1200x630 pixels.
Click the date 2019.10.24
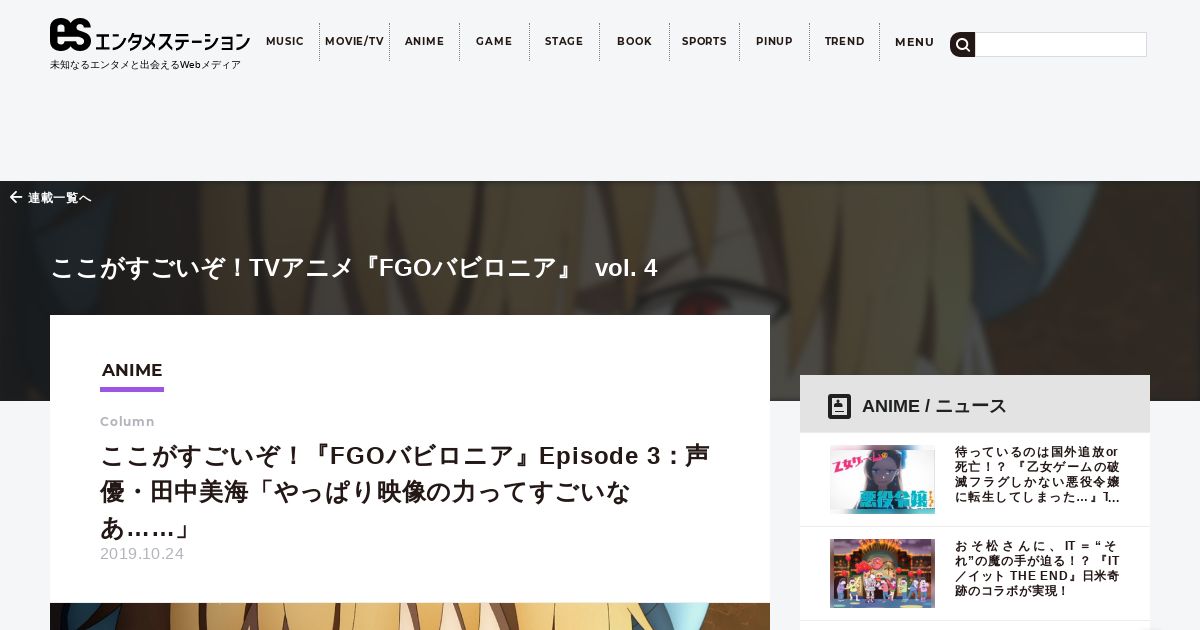(x=142, y=554)
